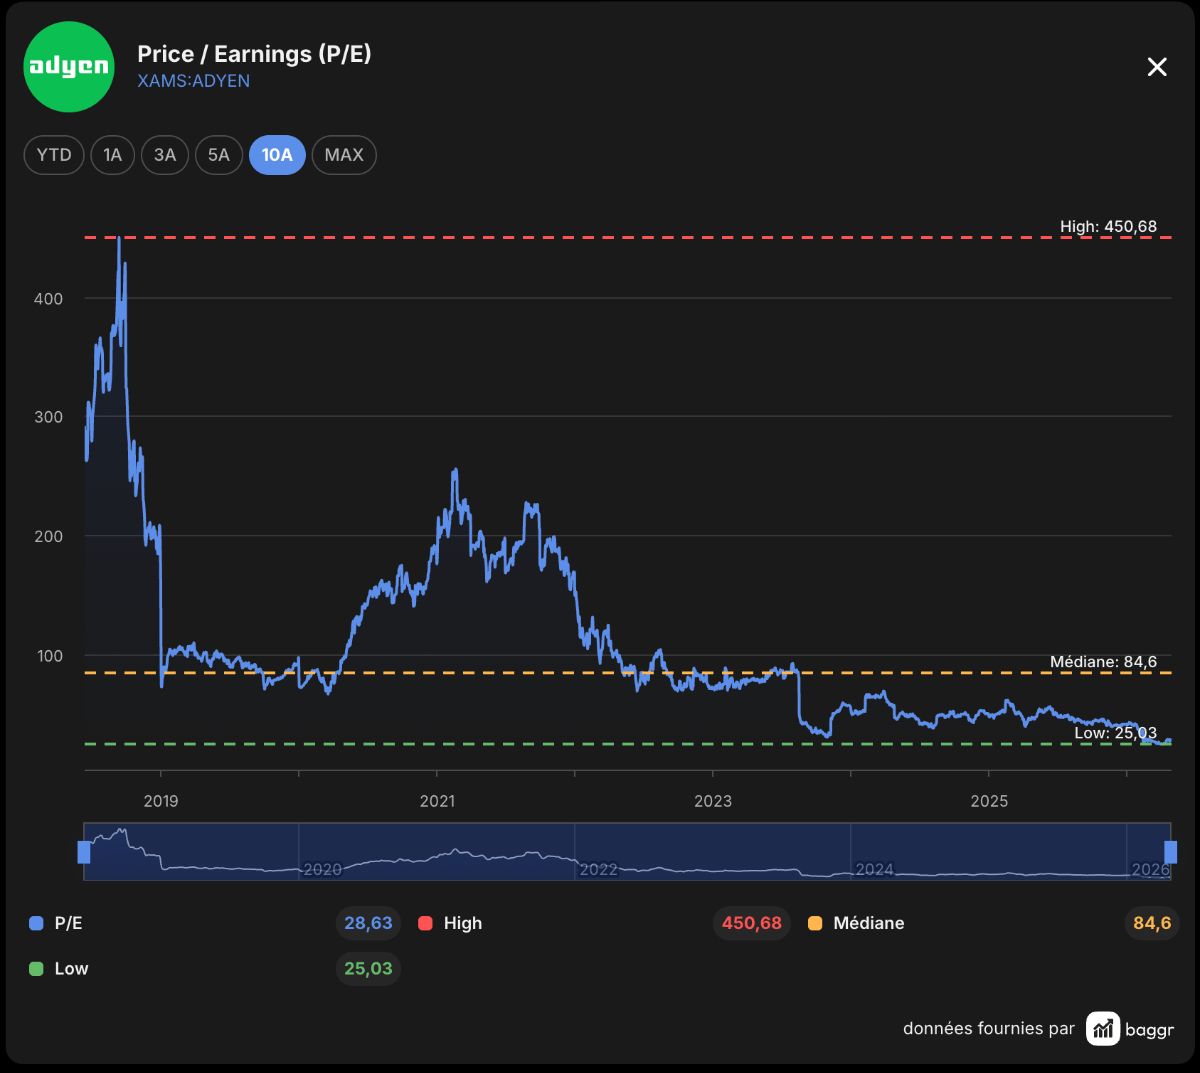Image resolution: width=1200 pixels, height=1073 pixels.
Task: Select the 5A time range
Action: [x=219, y=155]
